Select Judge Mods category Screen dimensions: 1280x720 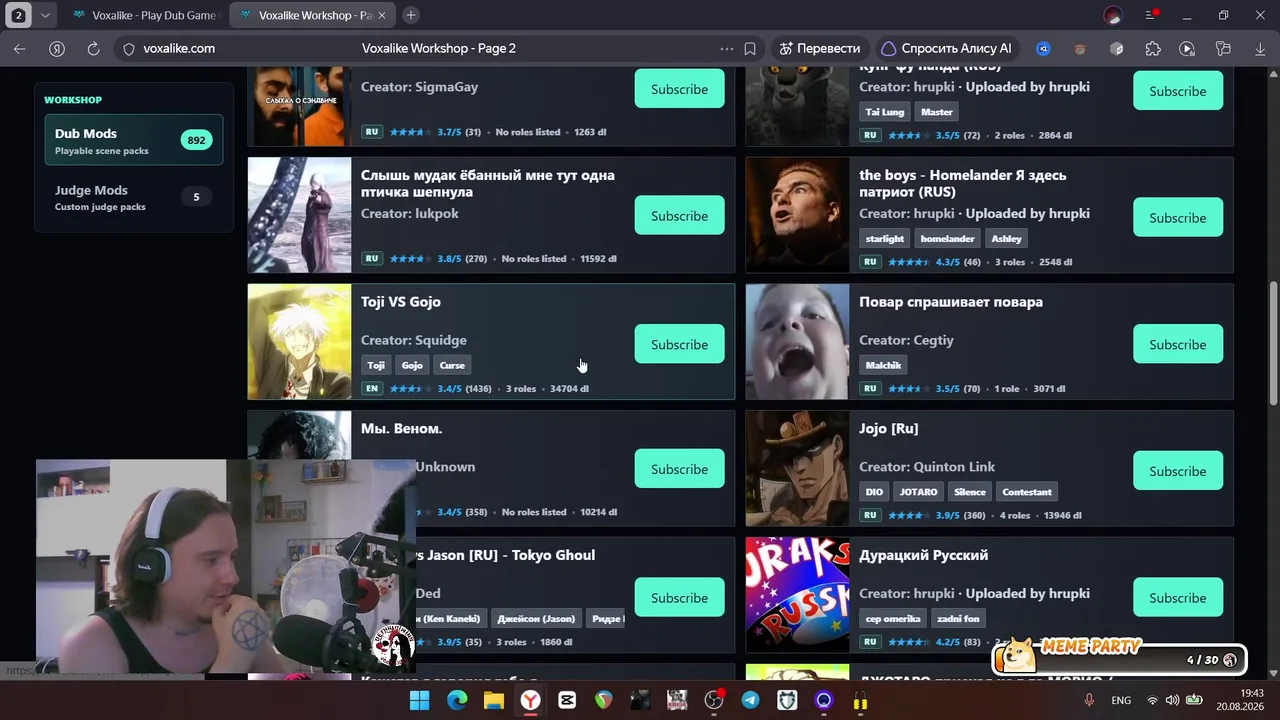[134, 197]
